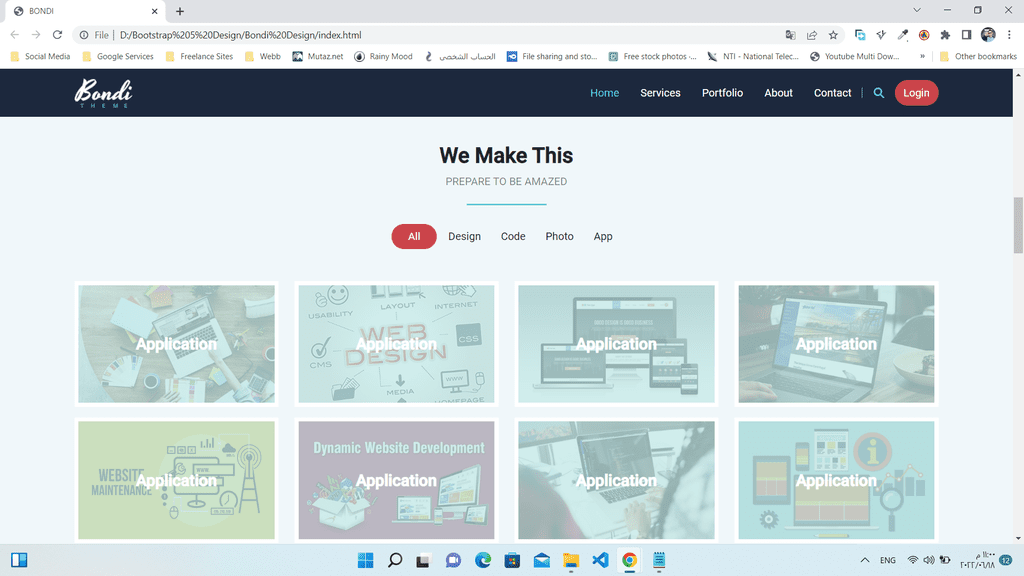This screenshot has height=576, width=1024.
Task: Open the Mutaz.net bookmark
Action: (318, 56)
